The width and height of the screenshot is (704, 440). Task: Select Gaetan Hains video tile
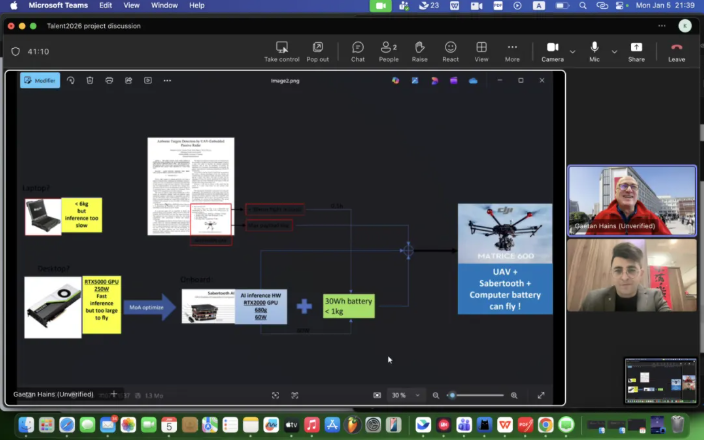[x=632, y=200]
